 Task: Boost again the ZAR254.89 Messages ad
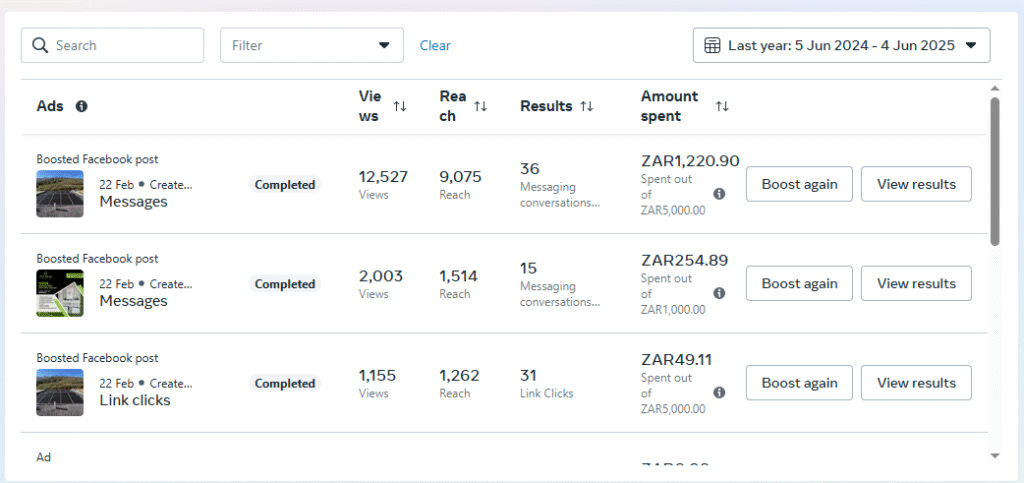click(x=799, y=283)
